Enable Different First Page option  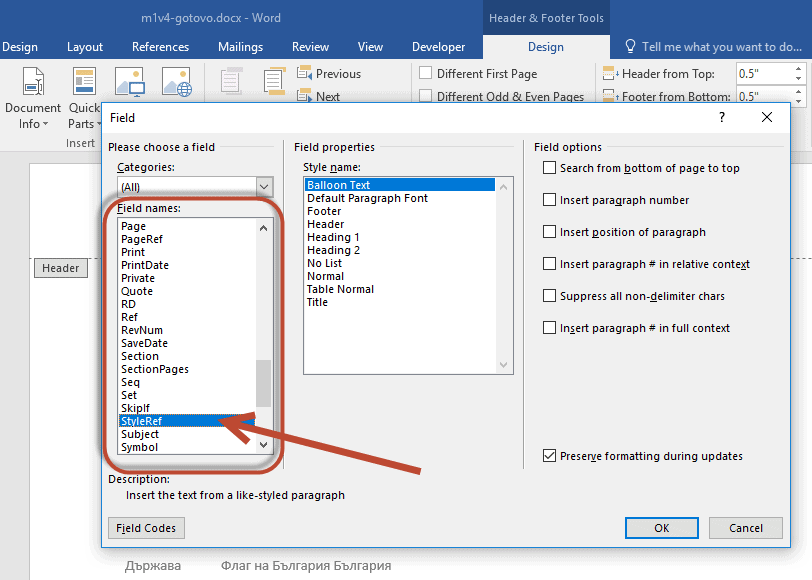[x=425, y=73]
